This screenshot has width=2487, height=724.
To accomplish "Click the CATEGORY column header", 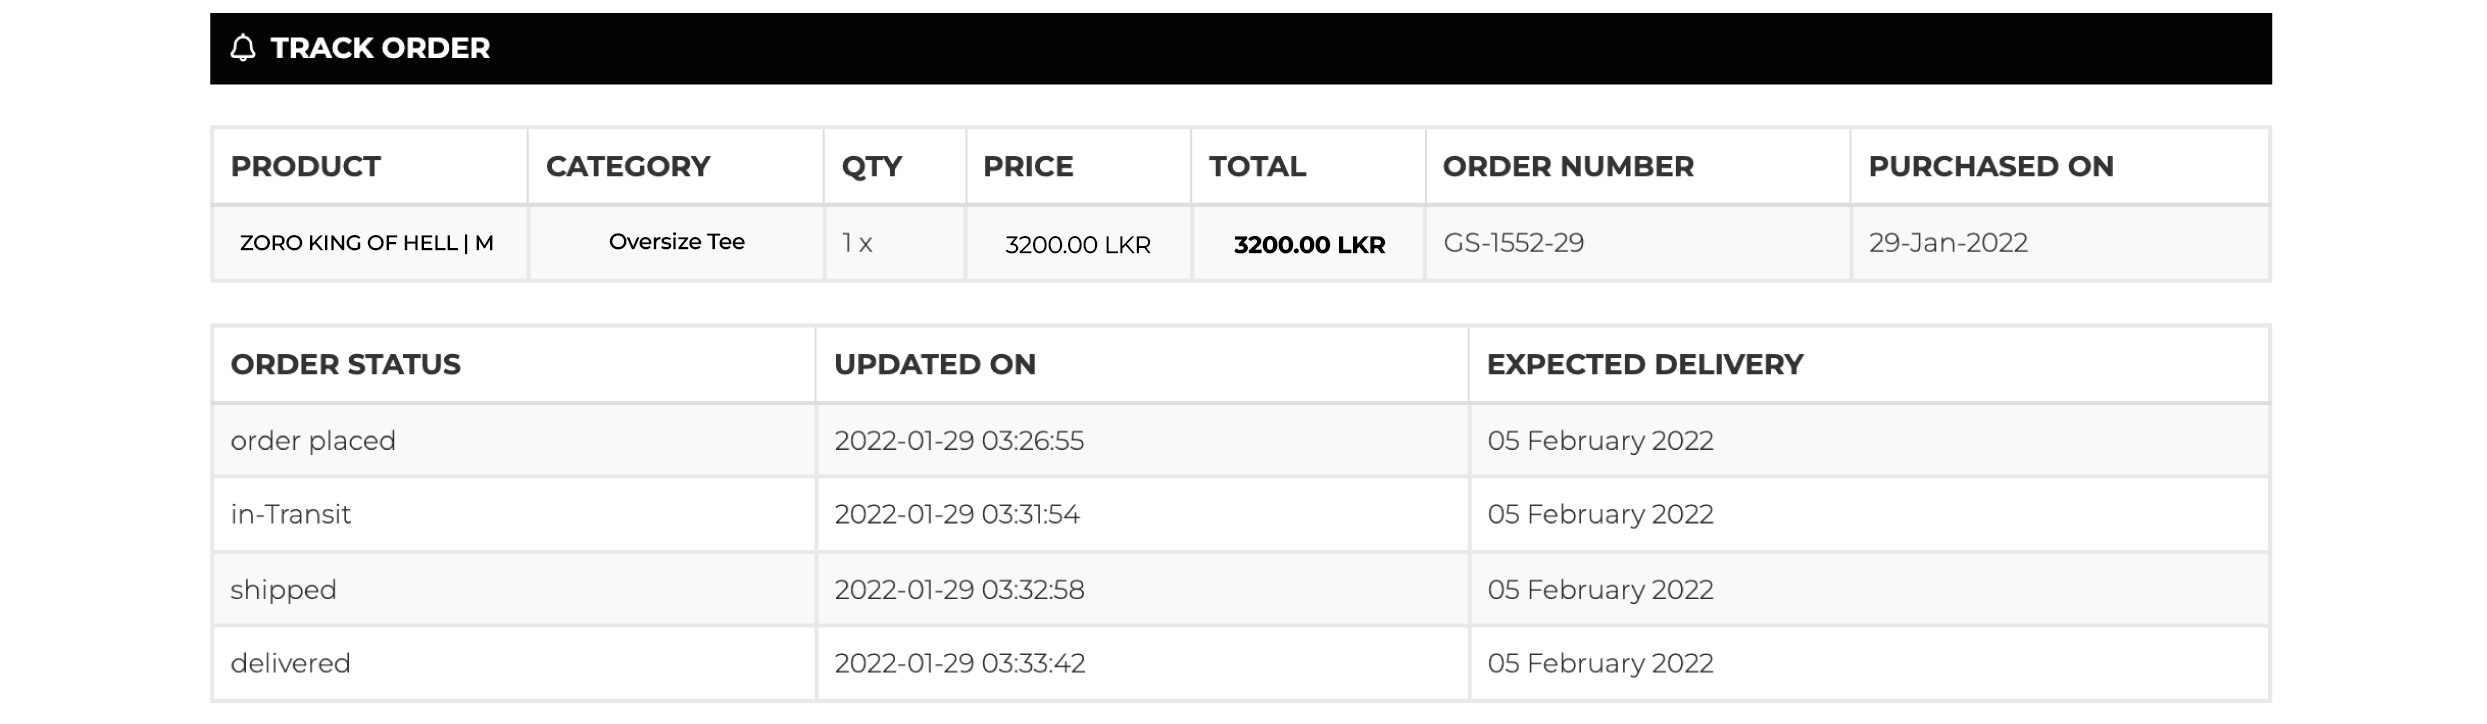I will (627, 166).
